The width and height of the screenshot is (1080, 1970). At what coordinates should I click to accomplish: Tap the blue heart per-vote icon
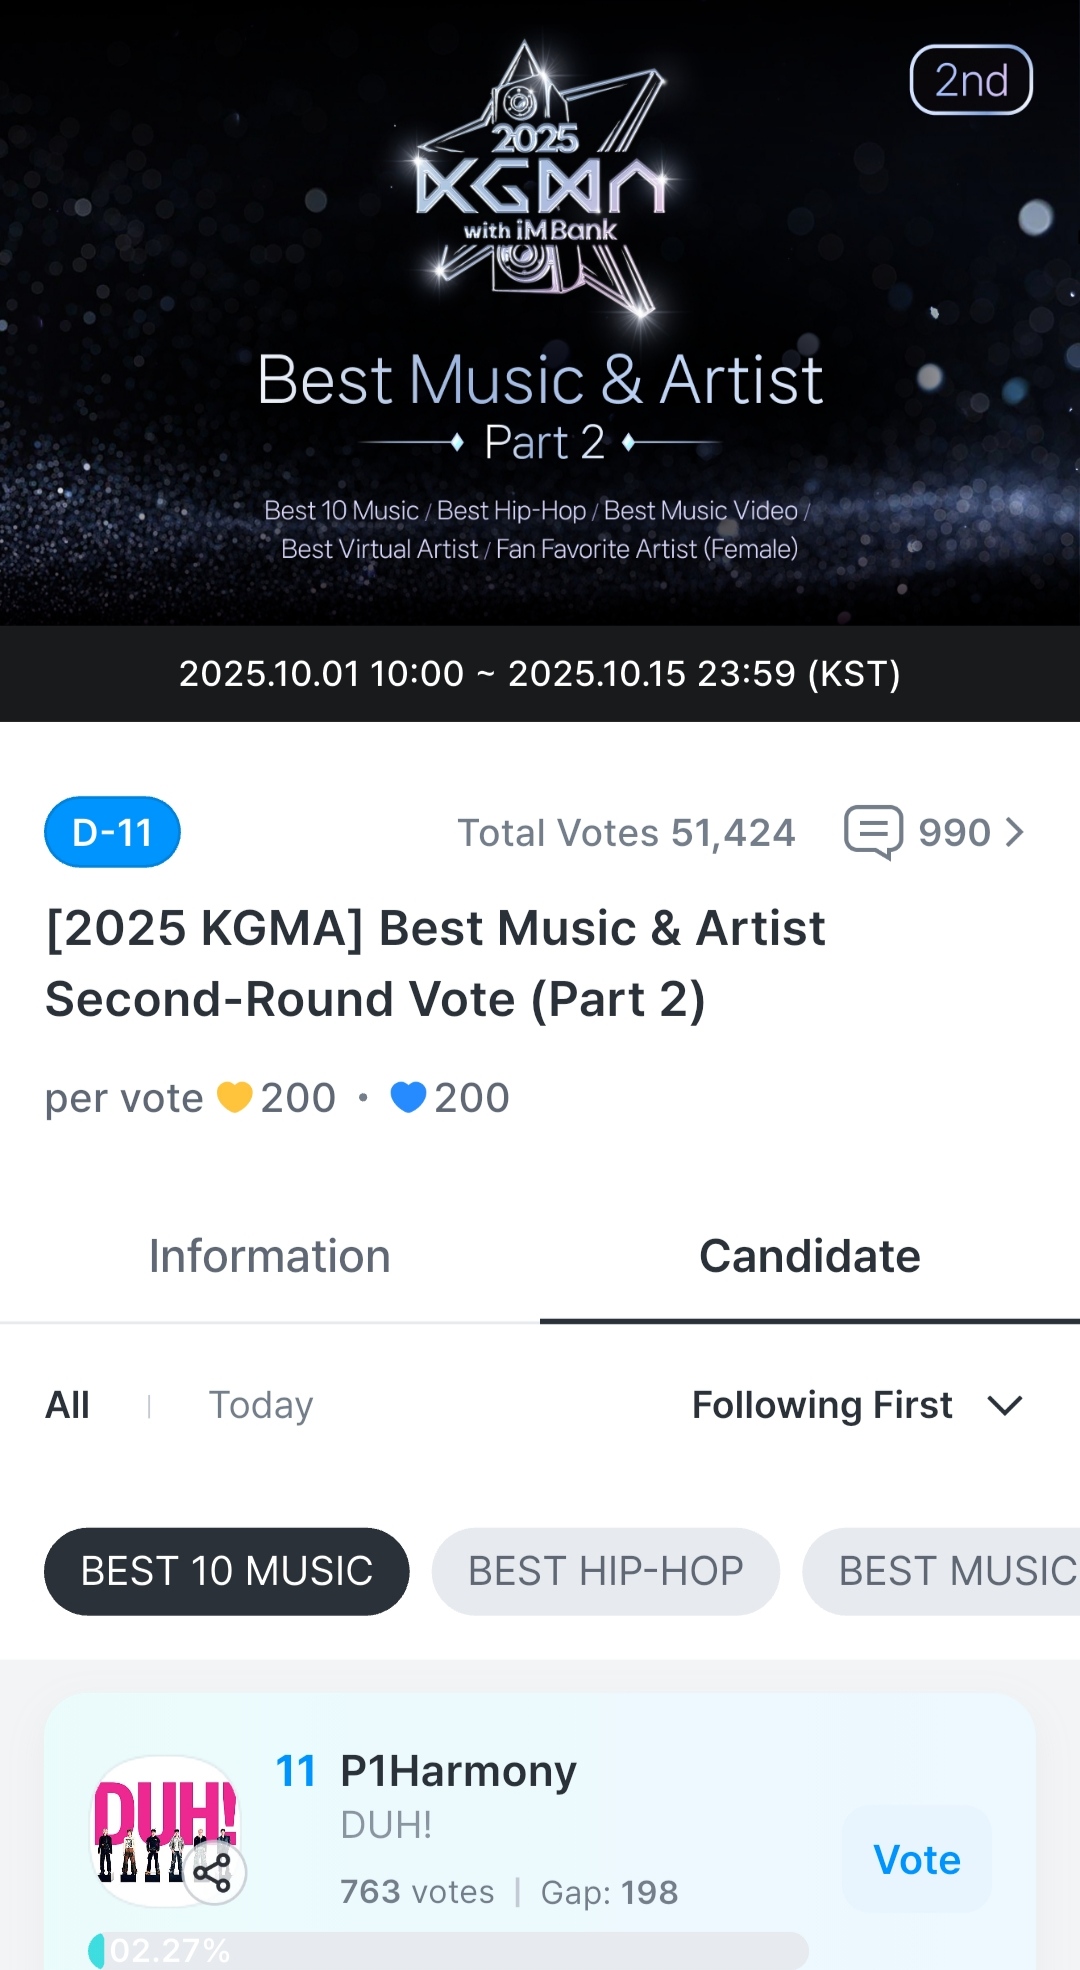pyautogui.click(x=408, y=1097)
